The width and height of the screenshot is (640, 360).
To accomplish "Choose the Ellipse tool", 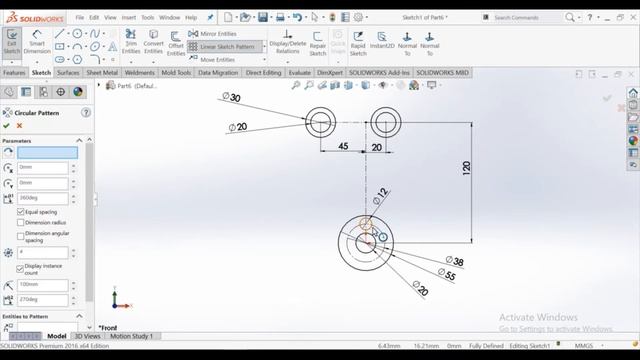I will tap(95, 47).
